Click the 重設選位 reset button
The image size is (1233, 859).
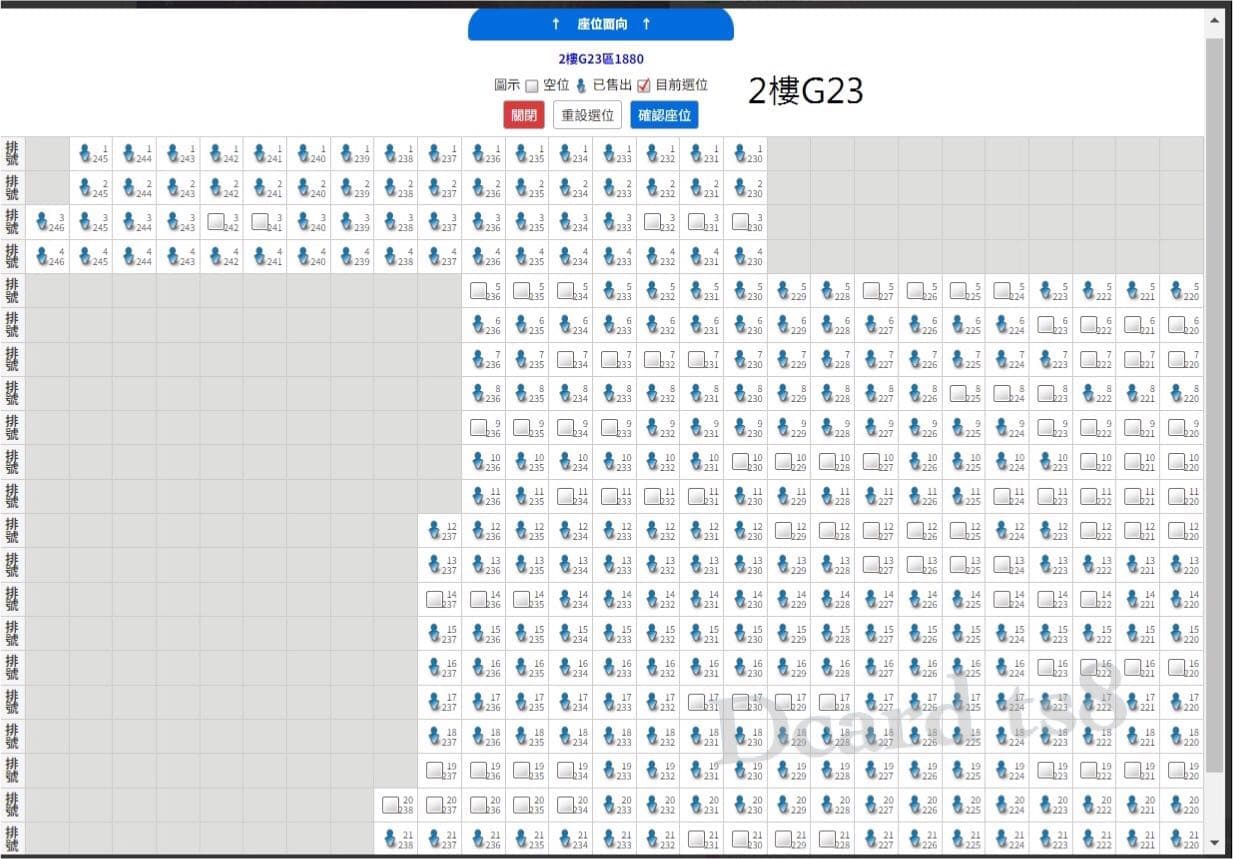click(x=588, y=115)
